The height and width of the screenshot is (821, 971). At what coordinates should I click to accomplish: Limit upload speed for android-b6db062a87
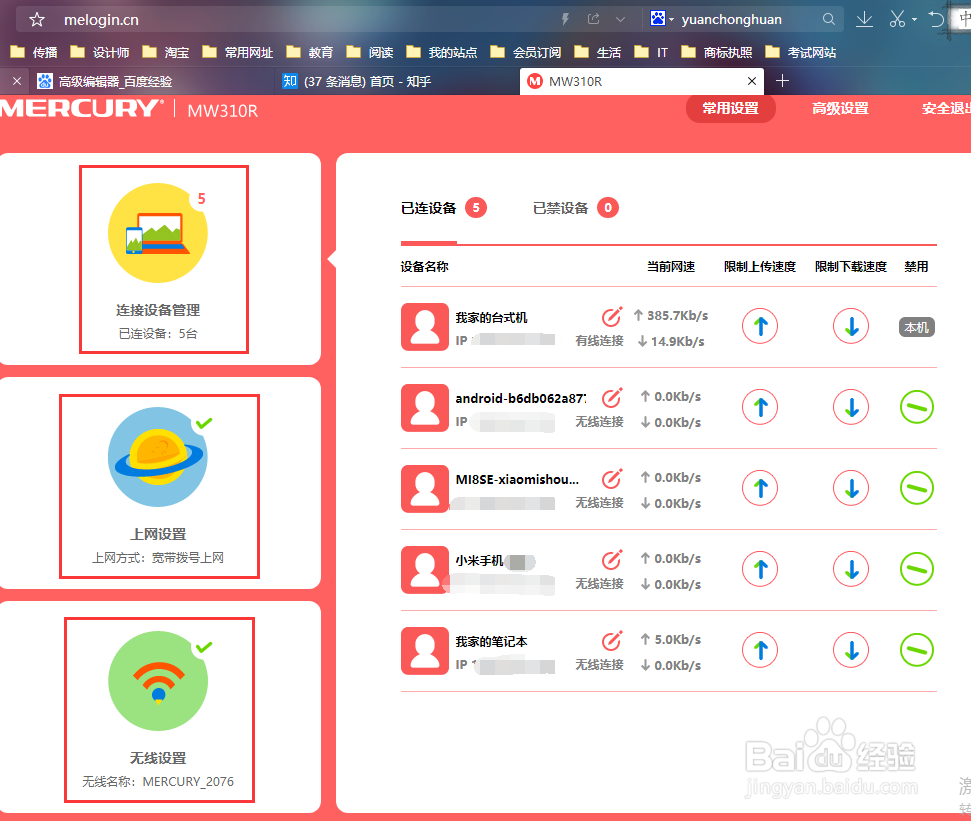[760, 407]
